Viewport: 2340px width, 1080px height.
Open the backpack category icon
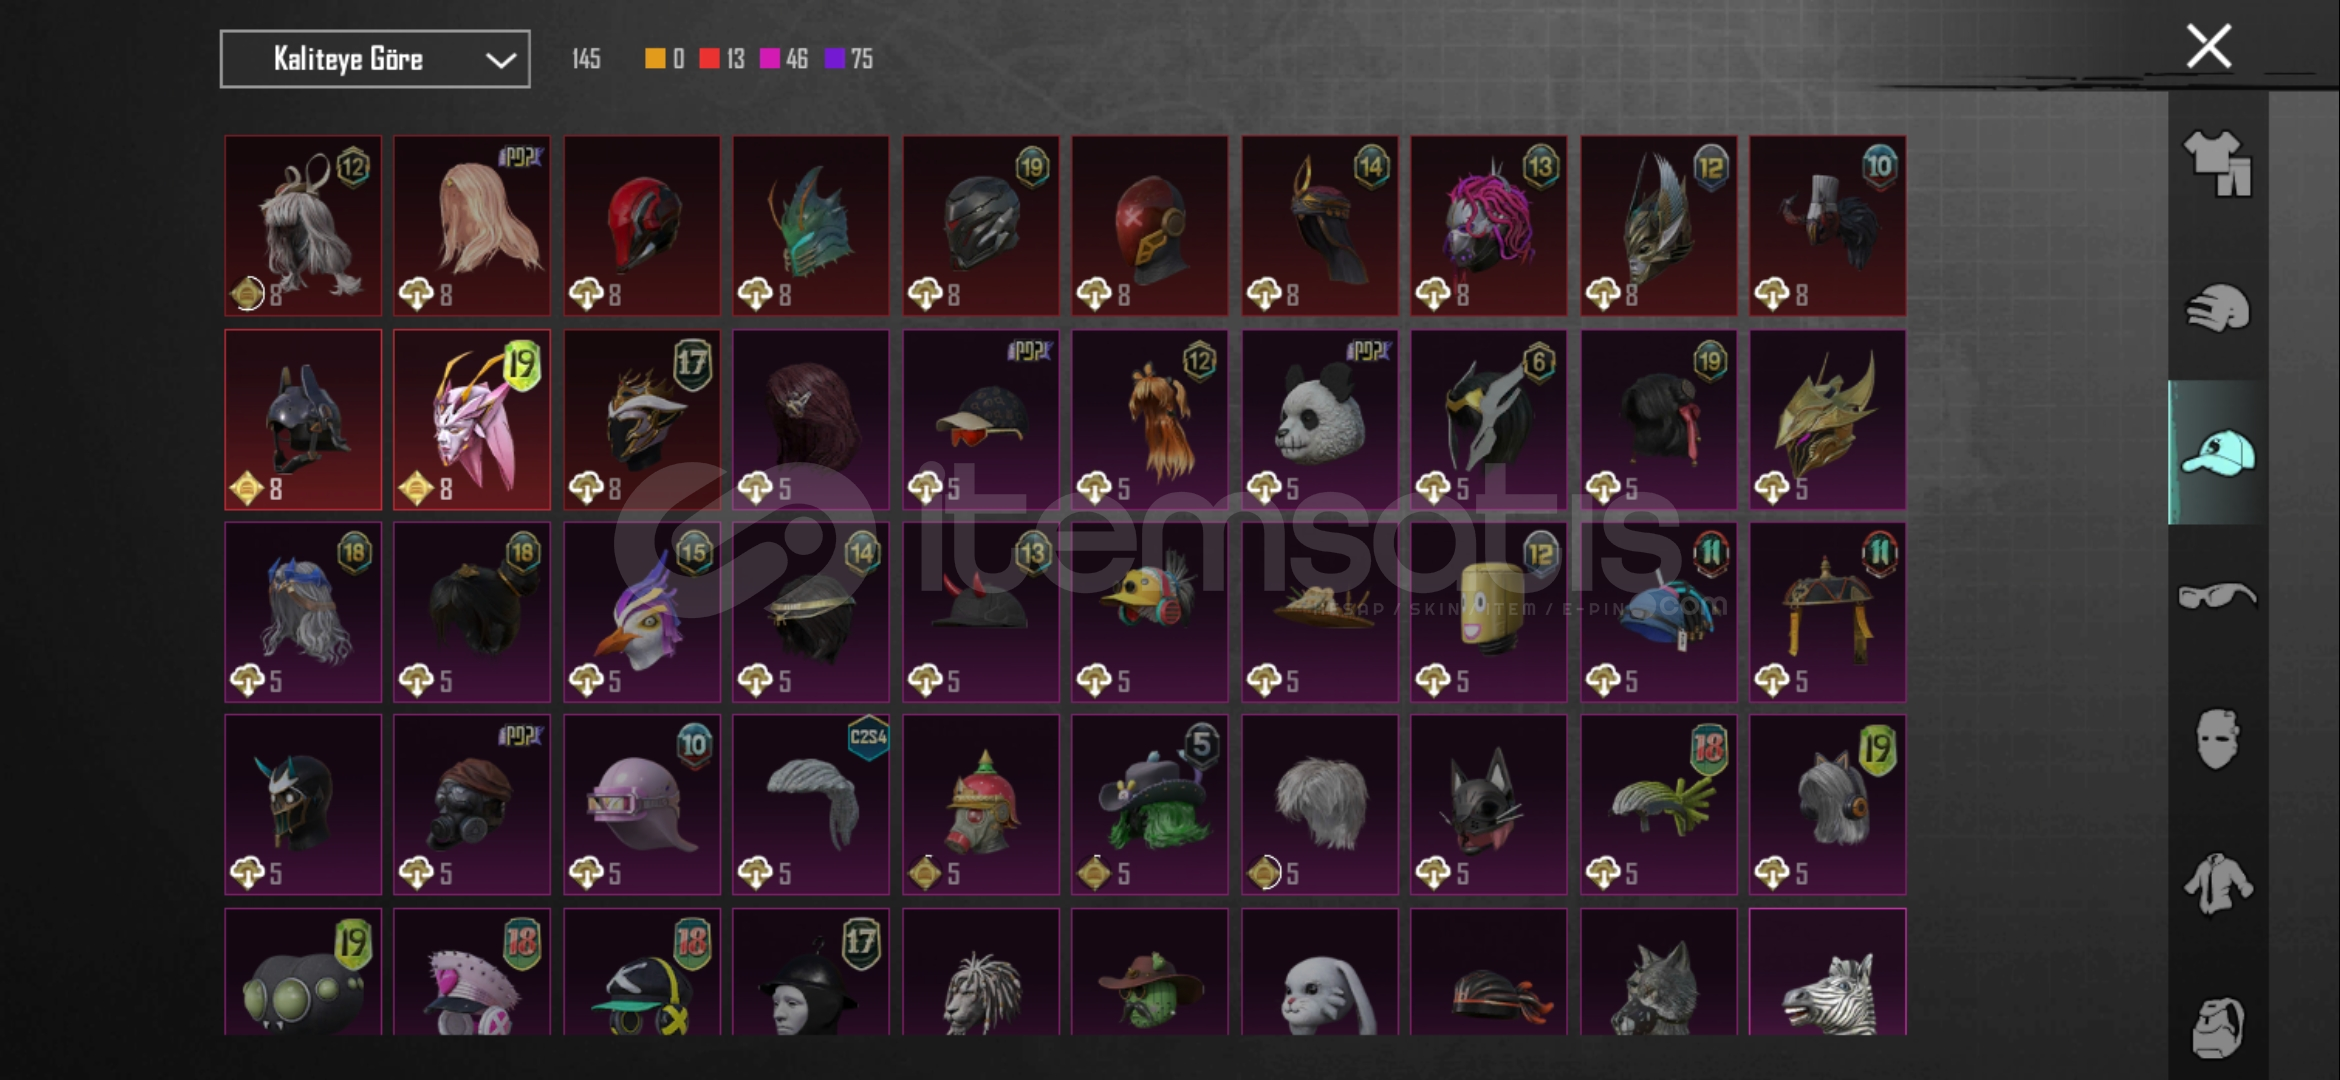pyautogui.click(x=2217, y=1027)
